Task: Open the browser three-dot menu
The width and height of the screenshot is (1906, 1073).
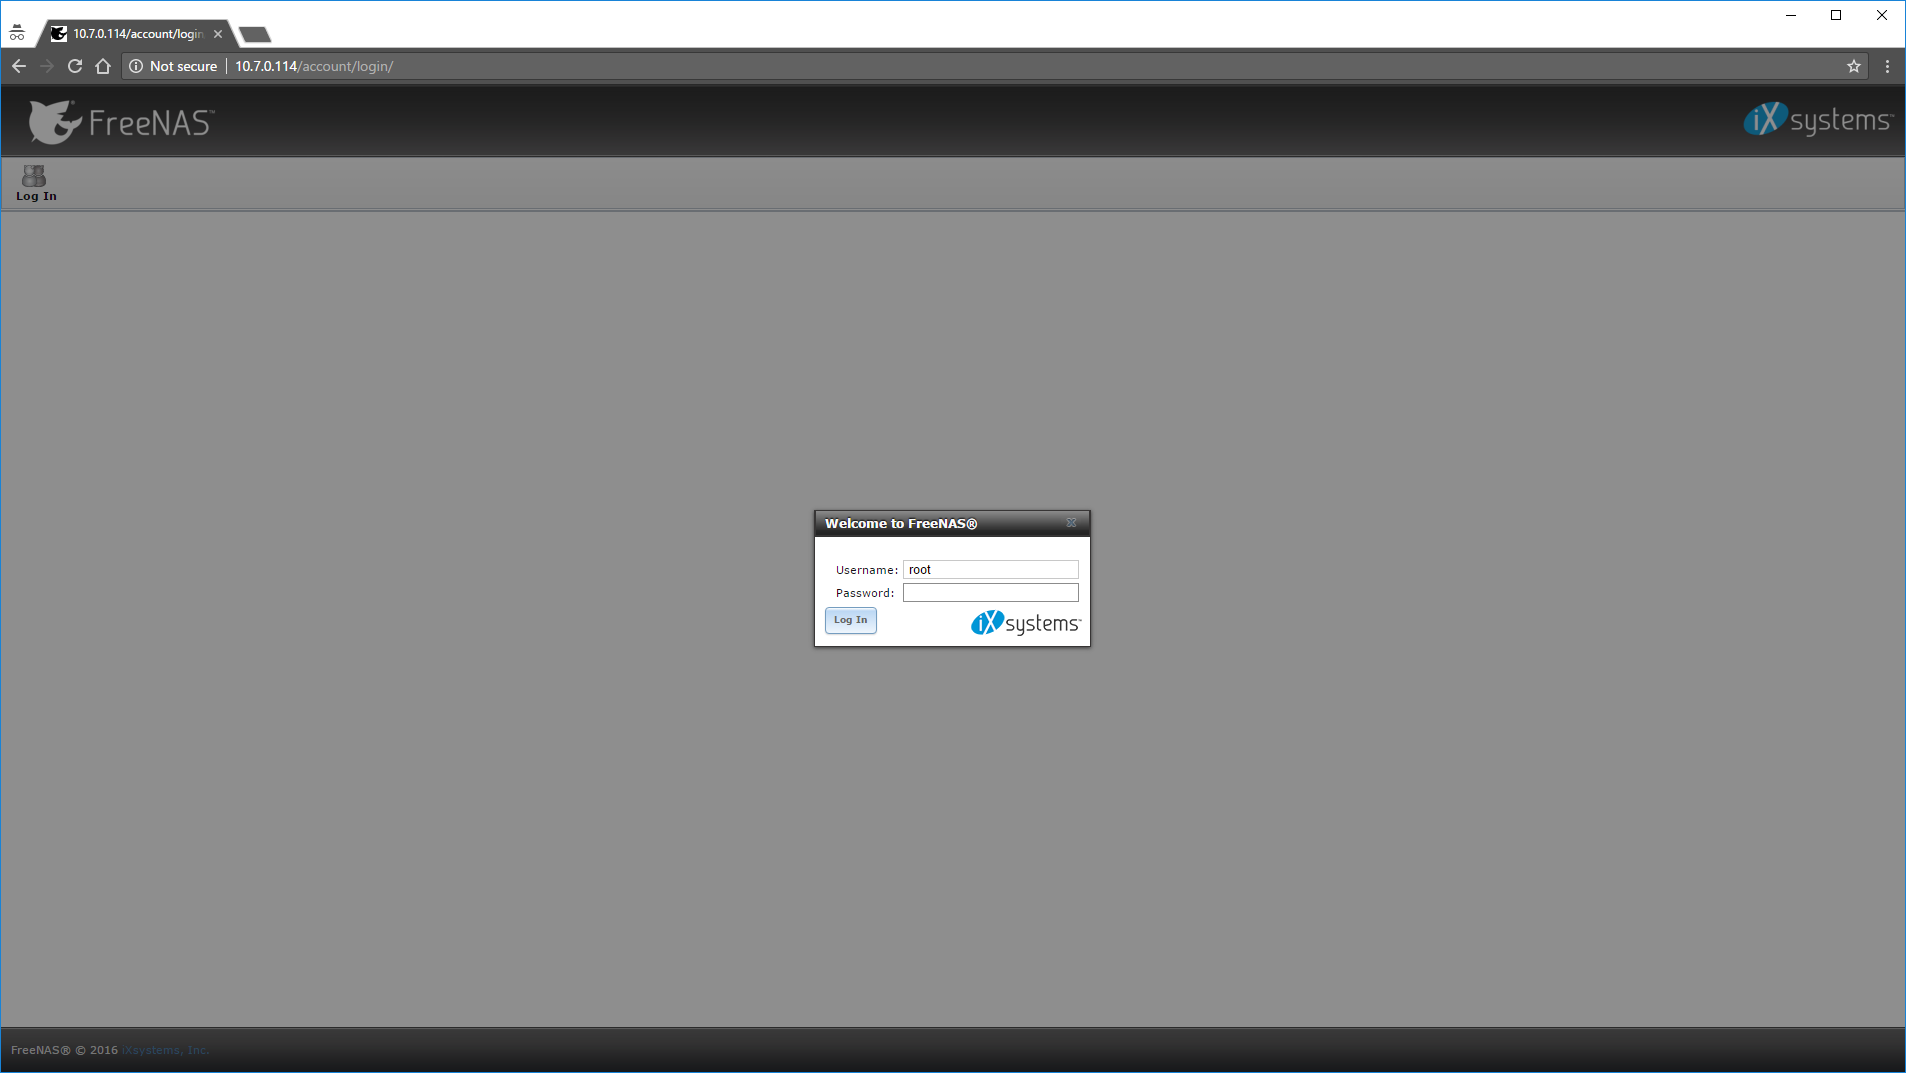Action: 1887,66
